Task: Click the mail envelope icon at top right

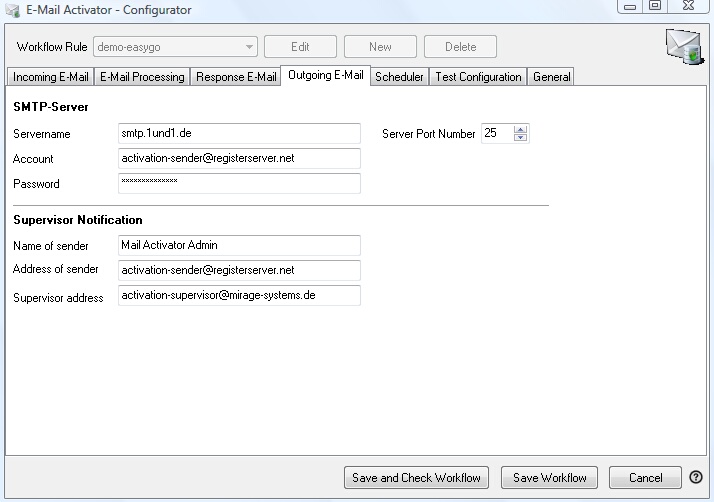Action: (684, 47)
